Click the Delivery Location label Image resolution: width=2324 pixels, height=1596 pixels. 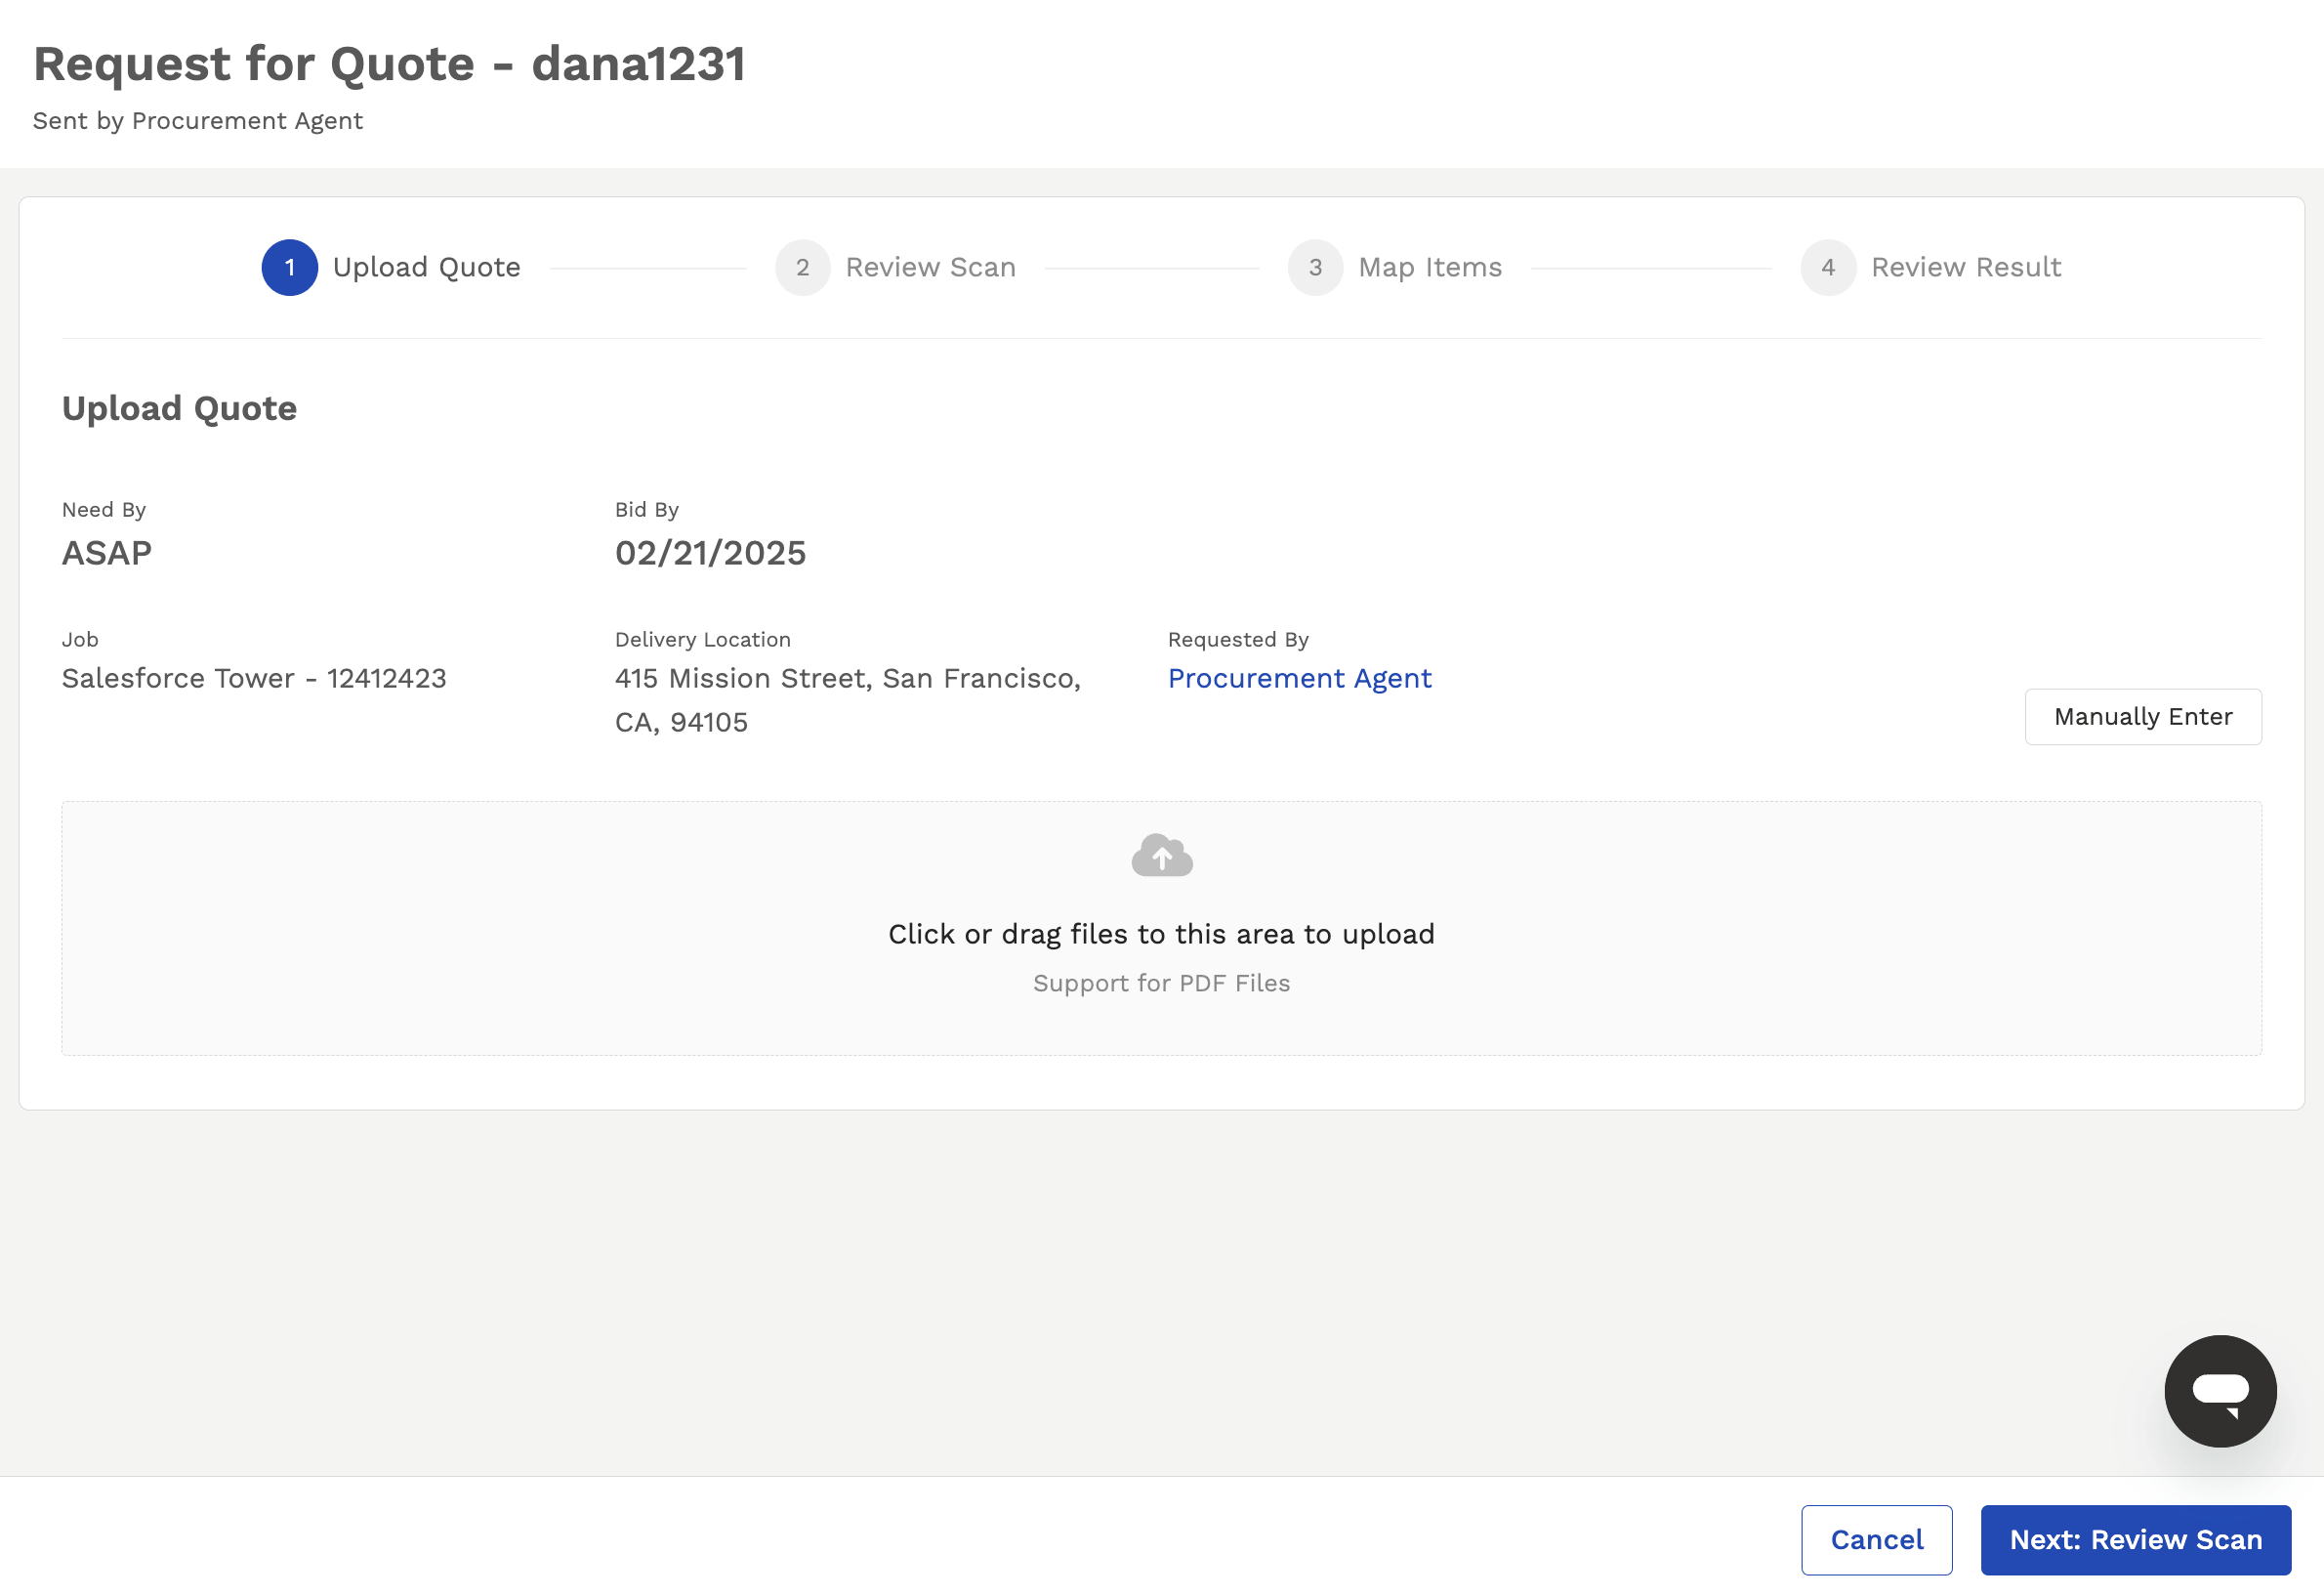coord(702,639)
